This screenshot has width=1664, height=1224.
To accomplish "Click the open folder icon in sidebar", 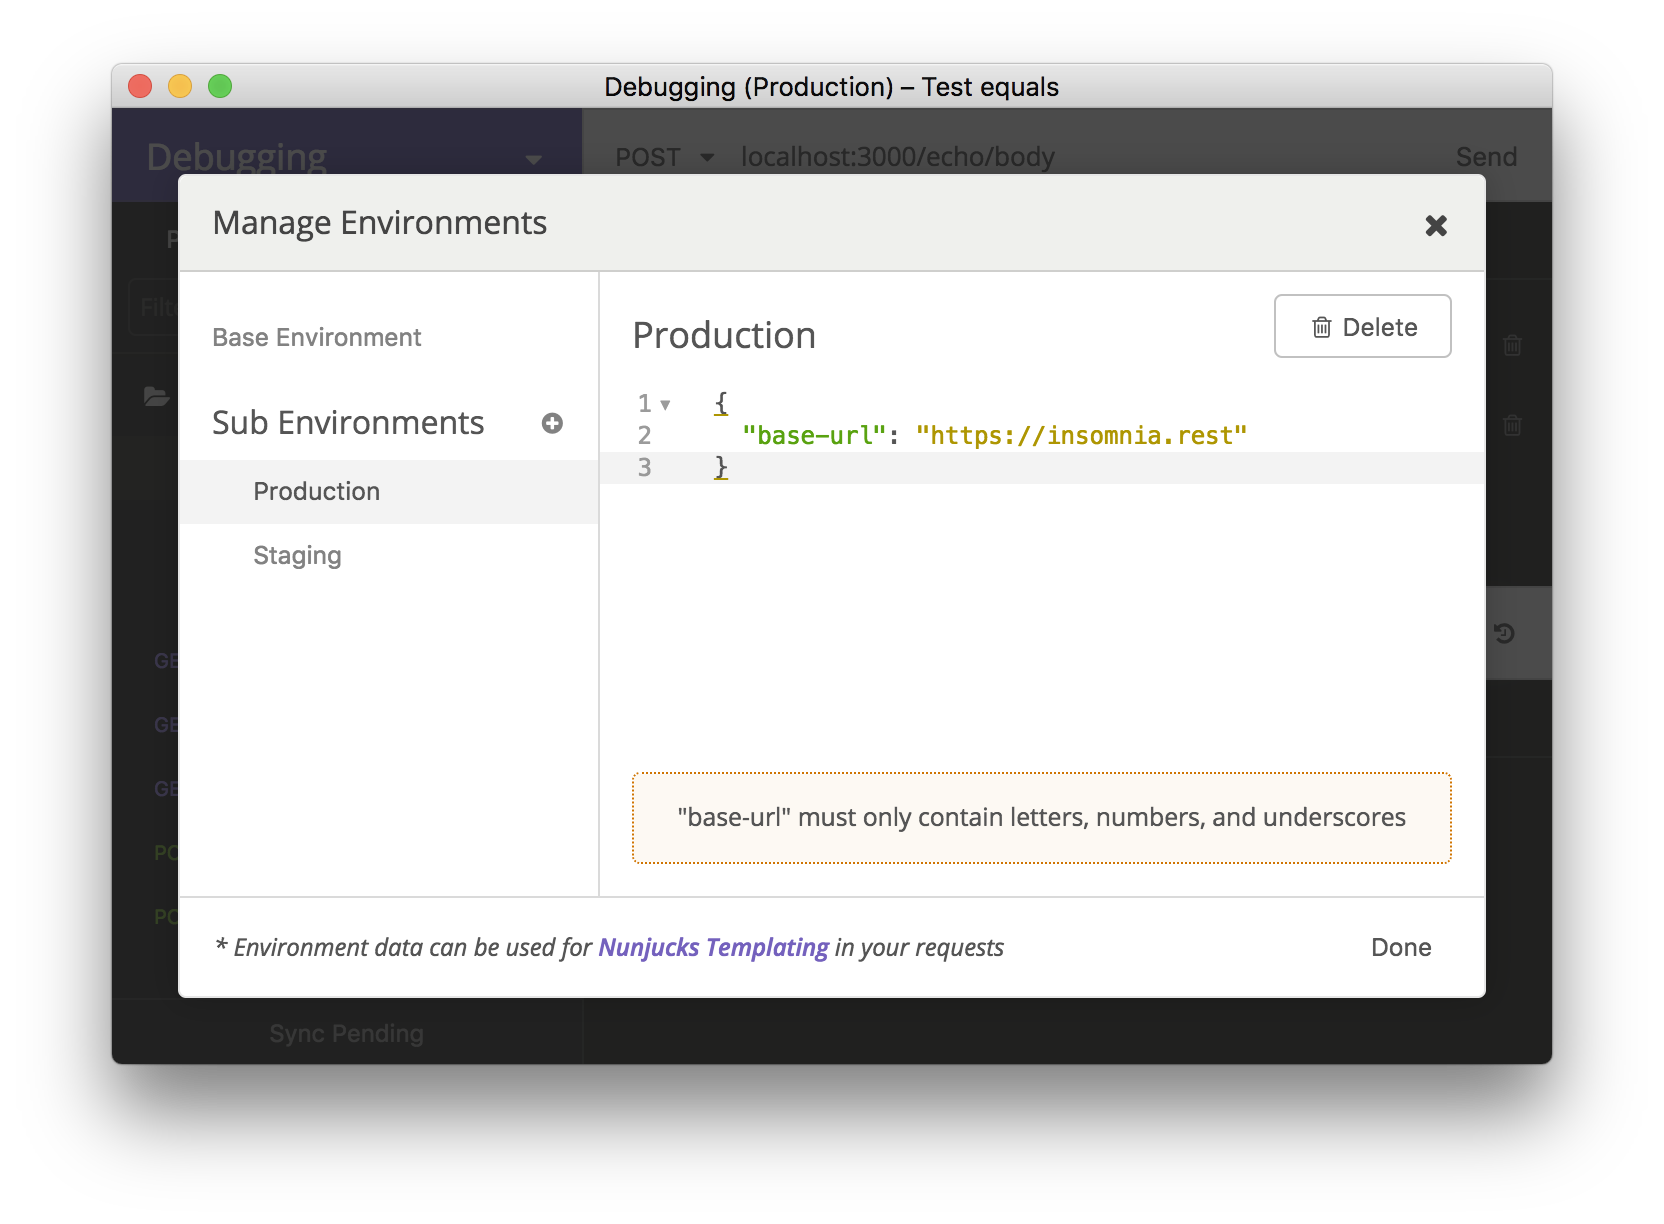I will click(156, 397).
